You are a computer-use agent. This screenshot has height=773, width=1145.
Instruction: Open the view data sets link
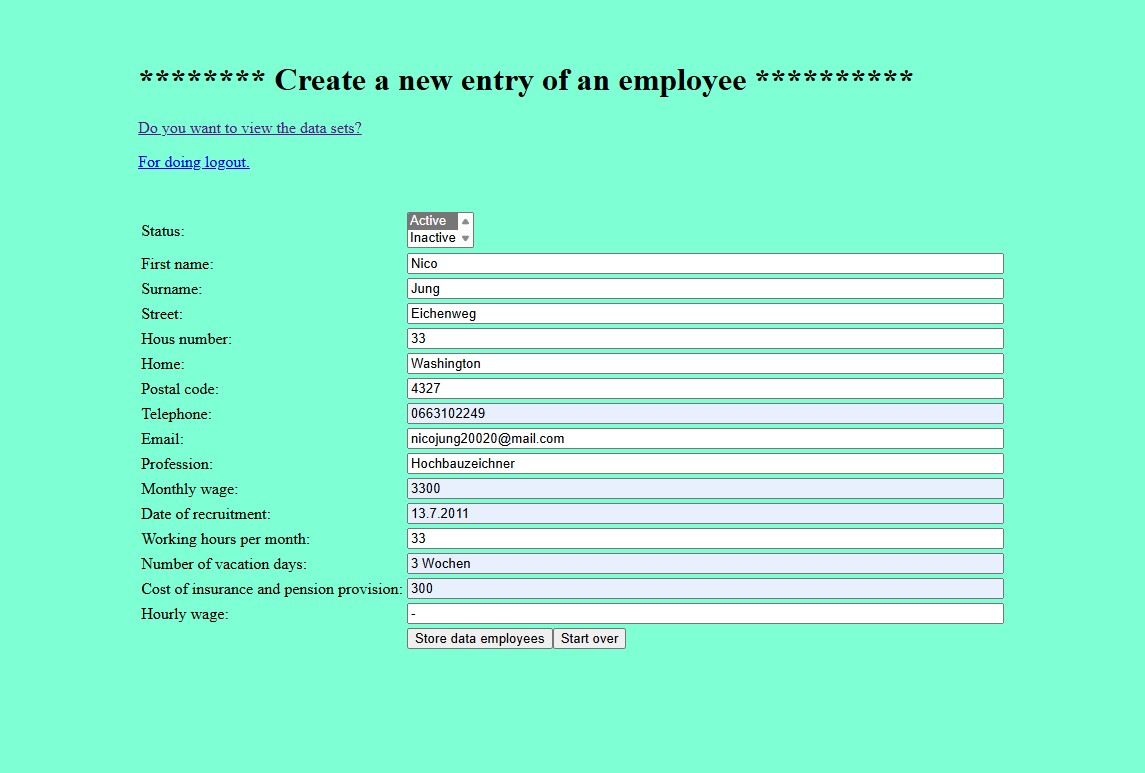250,128
